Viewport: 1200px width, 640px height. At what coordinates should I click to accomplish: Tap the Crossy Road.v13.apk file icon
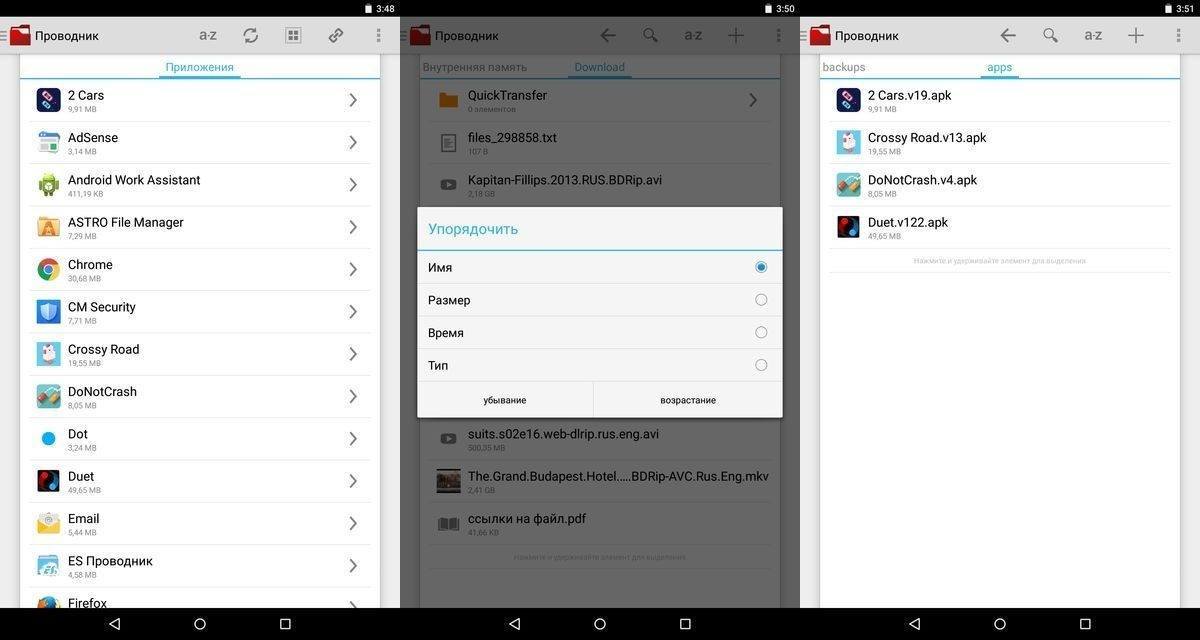[x=848, y=142]
